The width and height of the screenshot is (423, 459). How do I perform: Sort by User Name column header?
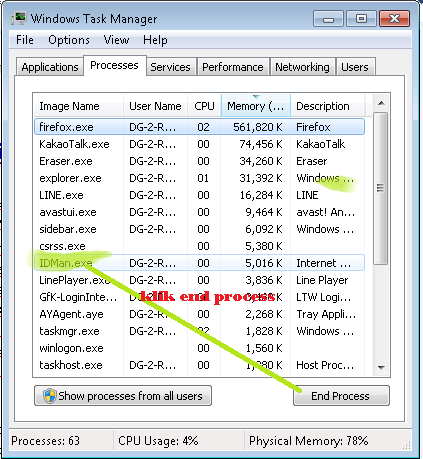pos(155,106)
